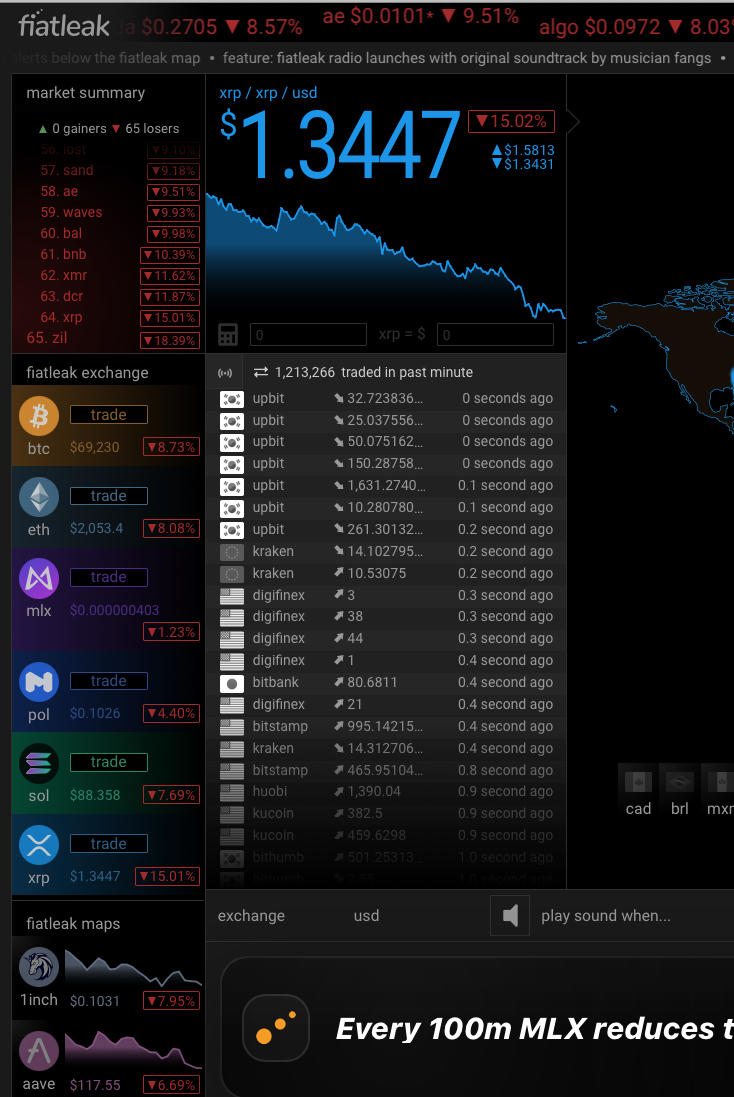Screen dimensions: 734x1097
Task: Click the 0 gainers 65 losers summary
Action: tap(108, 129)
